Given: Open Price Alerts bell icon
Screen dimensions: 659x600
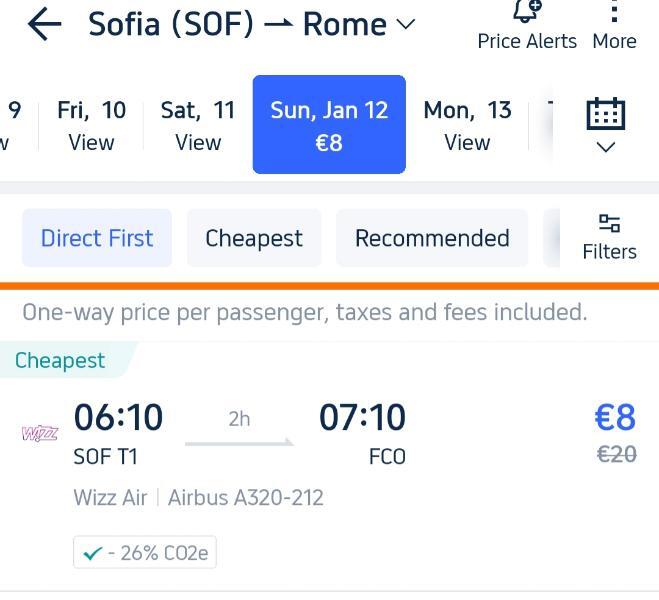Looking at the screenshot, I should pyautogui.click(x=527, y=11).
